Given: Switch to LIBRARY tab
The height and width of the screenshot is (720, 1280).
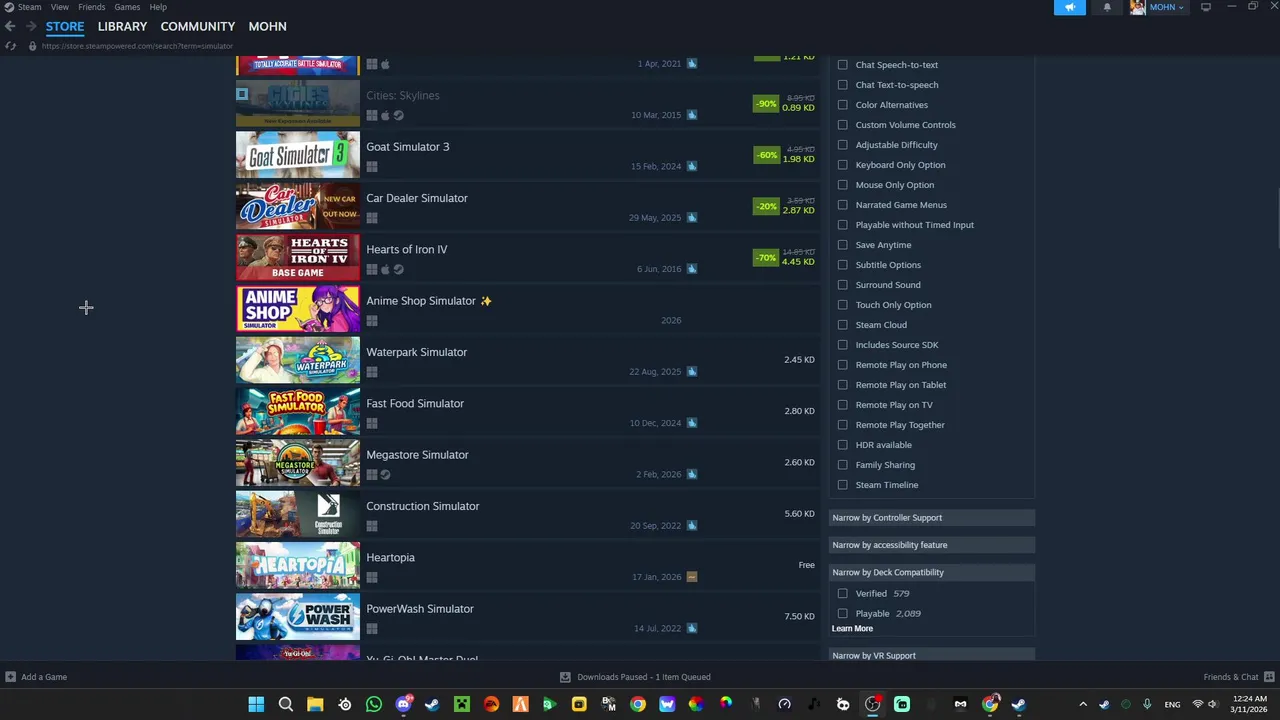Looking at the screenshot, I should click(122, 26).
